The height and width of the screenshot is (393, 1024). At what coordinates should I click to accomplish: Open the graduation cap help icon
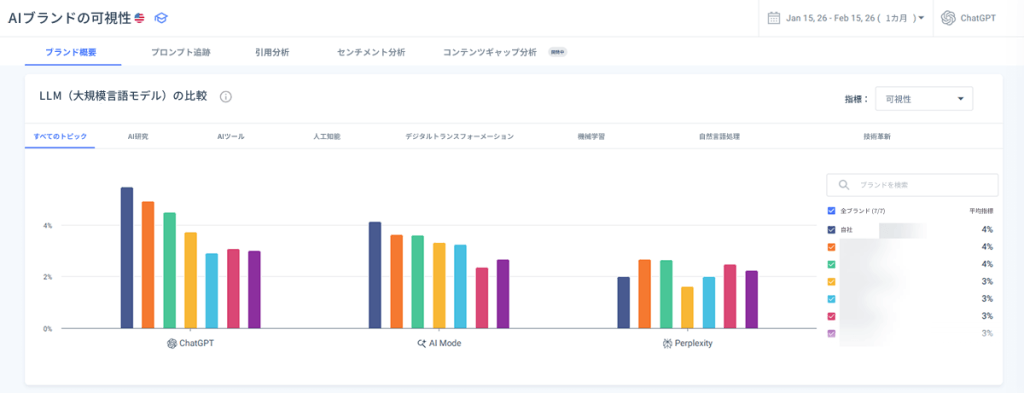click(x=161, y=18)
